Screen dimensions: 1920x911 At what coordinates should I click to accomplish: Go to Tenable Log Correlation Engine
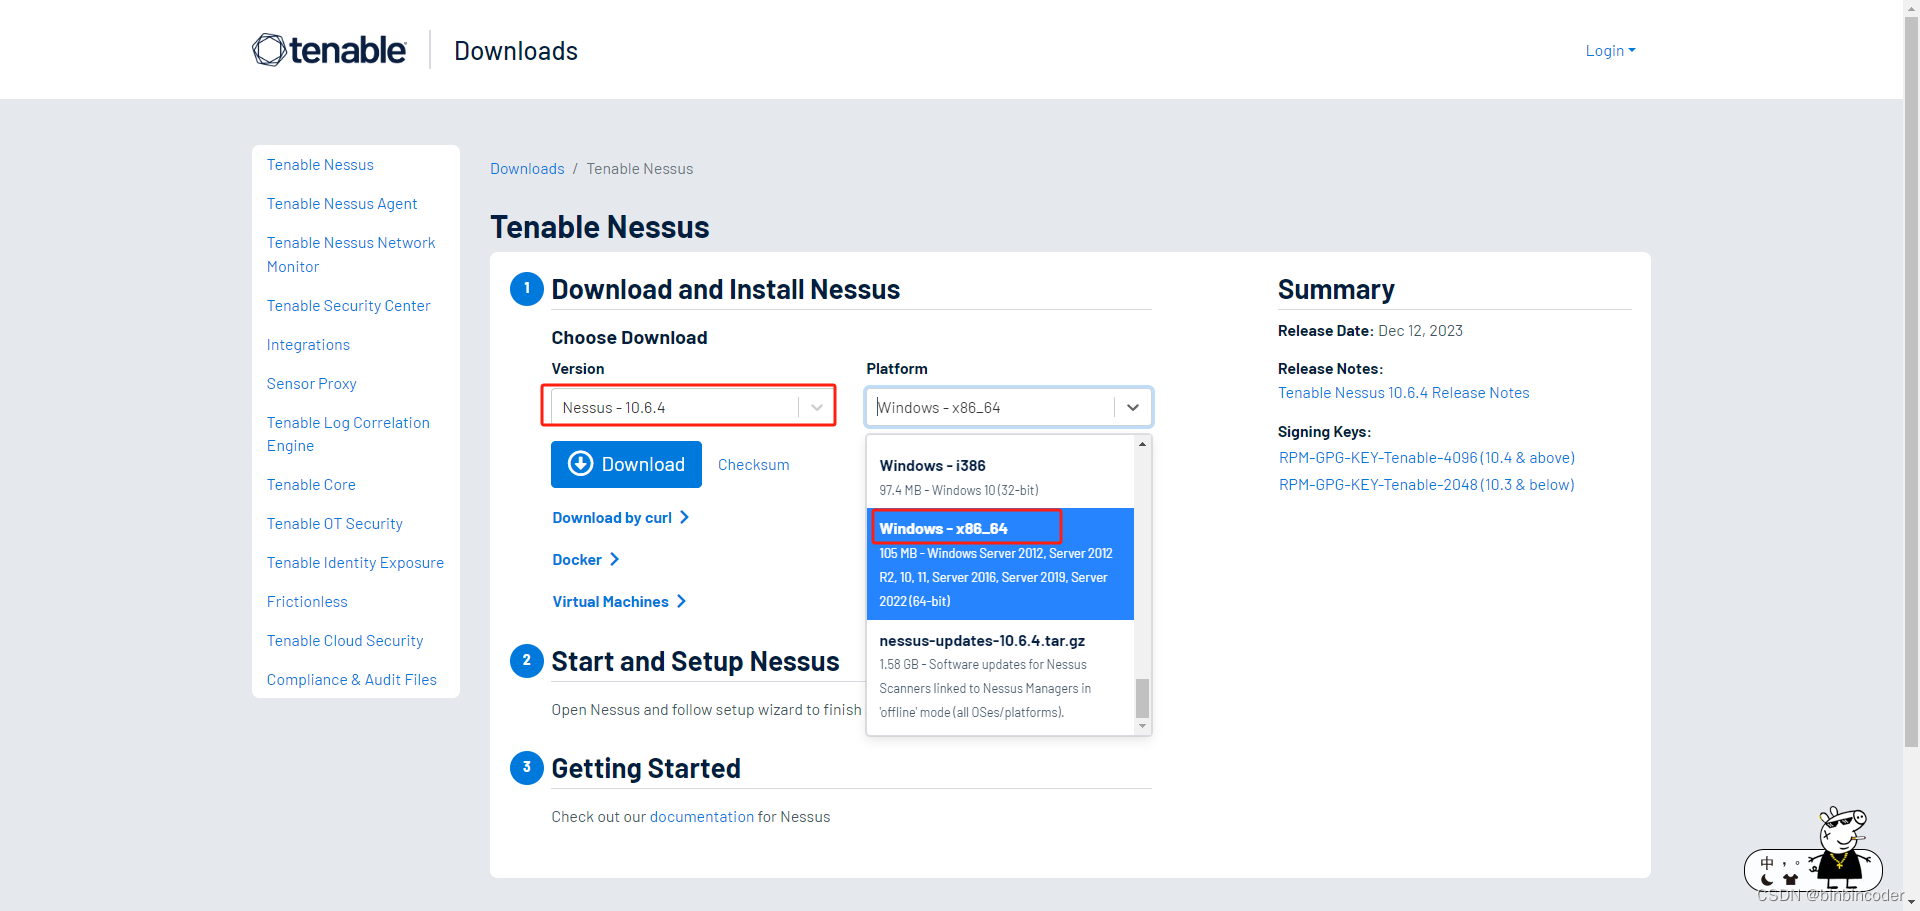tap(348, 434)
